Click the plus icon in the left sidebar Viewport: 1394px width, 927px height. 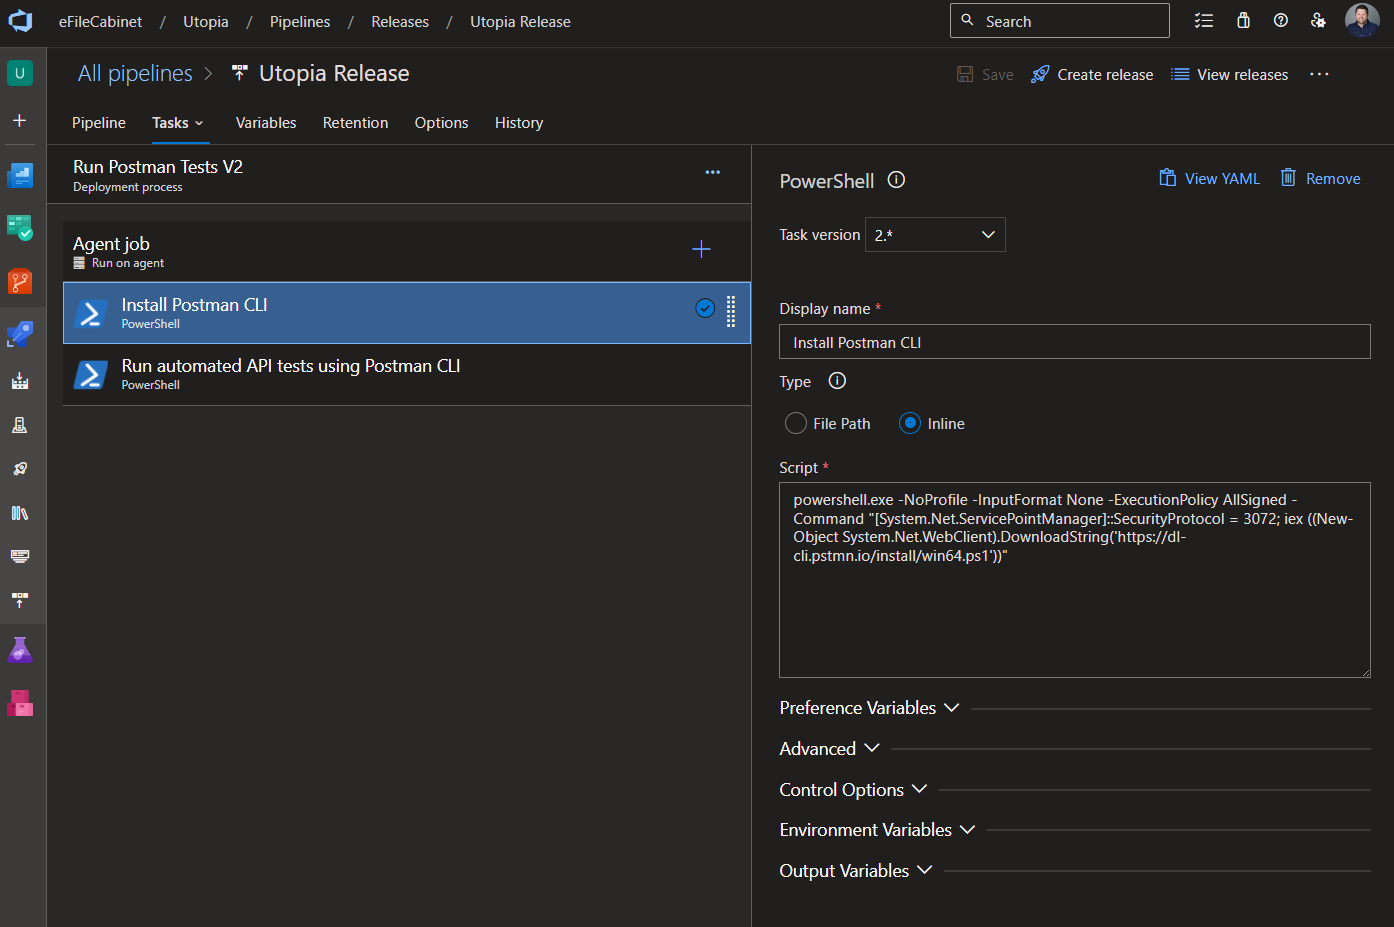tap(20, 120)
